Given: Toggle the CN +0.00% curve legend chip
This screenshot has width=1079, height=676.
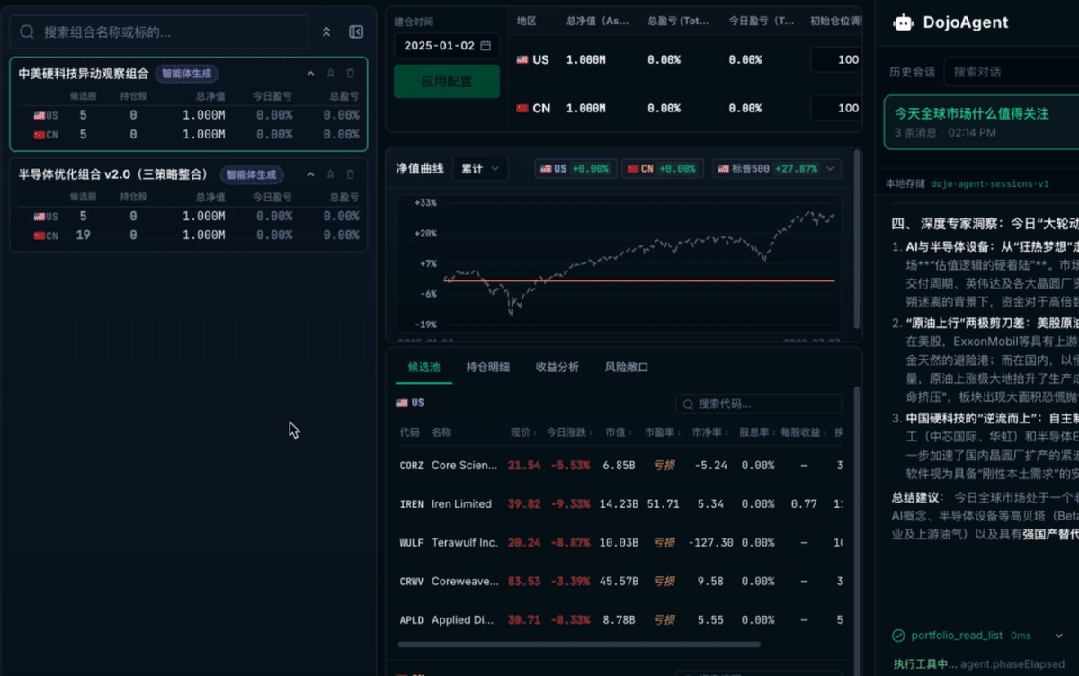Looking at the screenshot, I should (662, 169).
